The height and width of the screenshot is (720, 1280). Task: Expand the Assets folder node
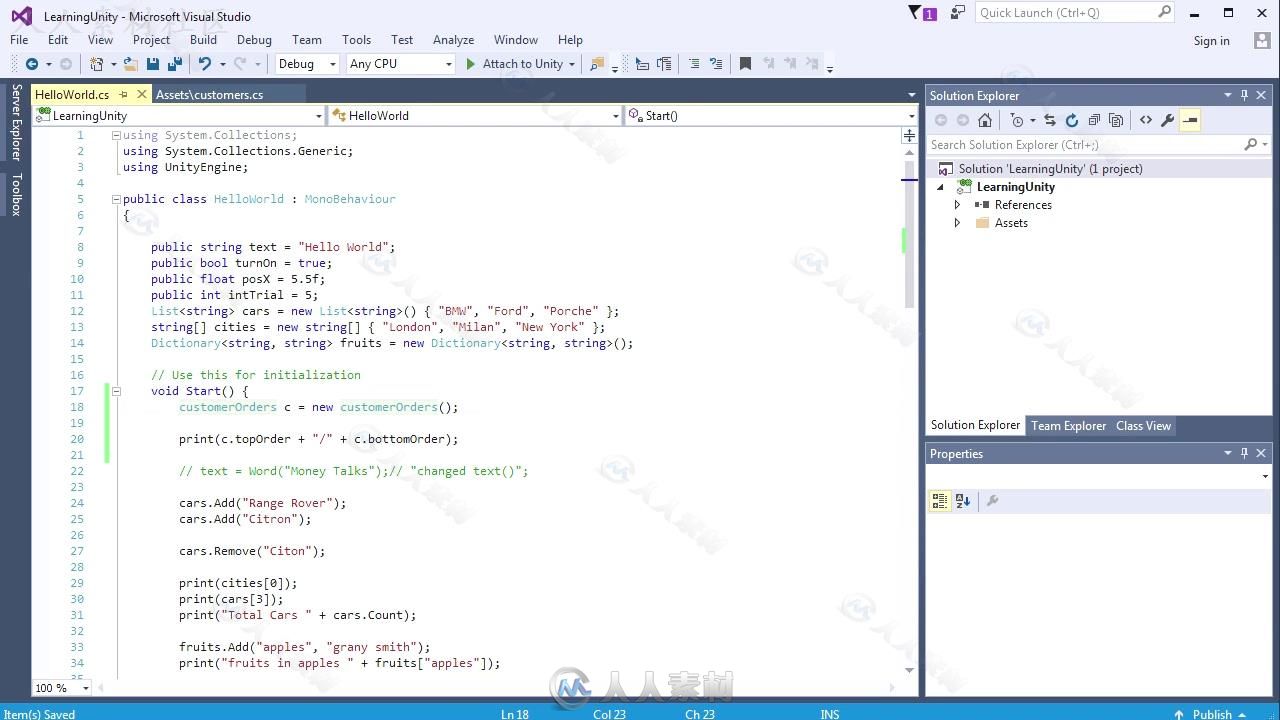click(957, 223)
